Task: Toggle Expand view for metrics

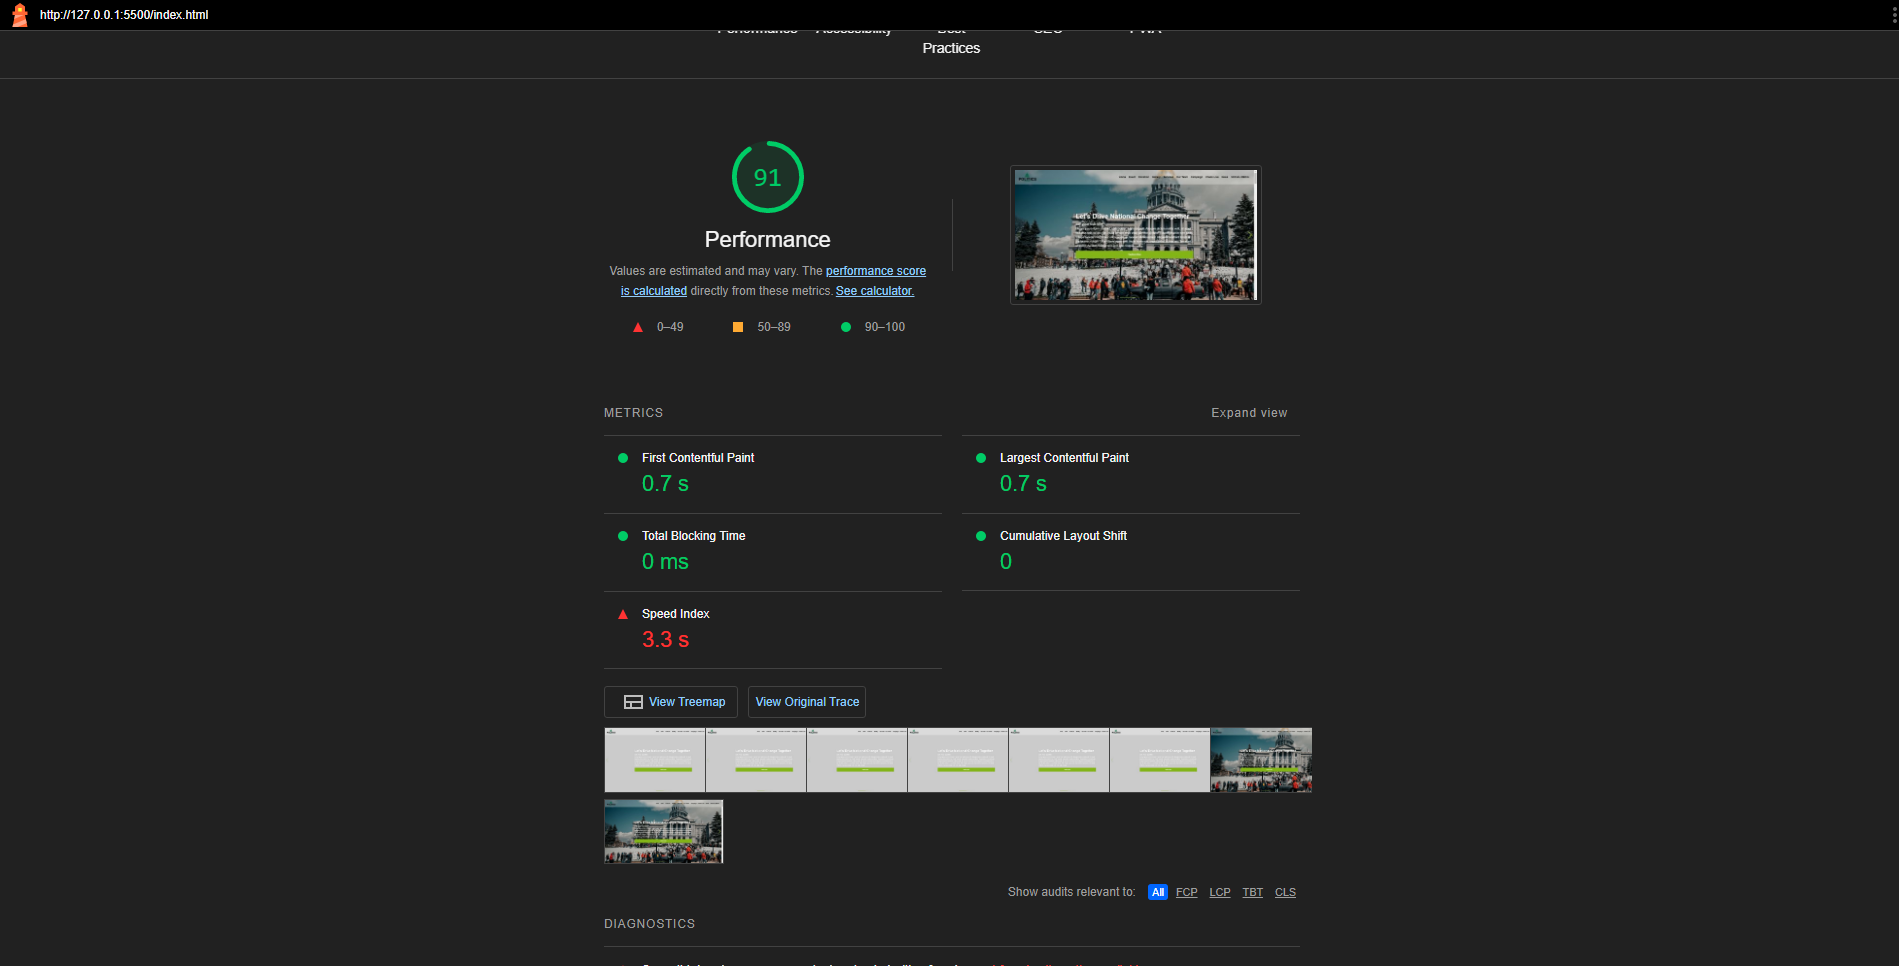Action: pyautogui.click(x=1248, y=413)
